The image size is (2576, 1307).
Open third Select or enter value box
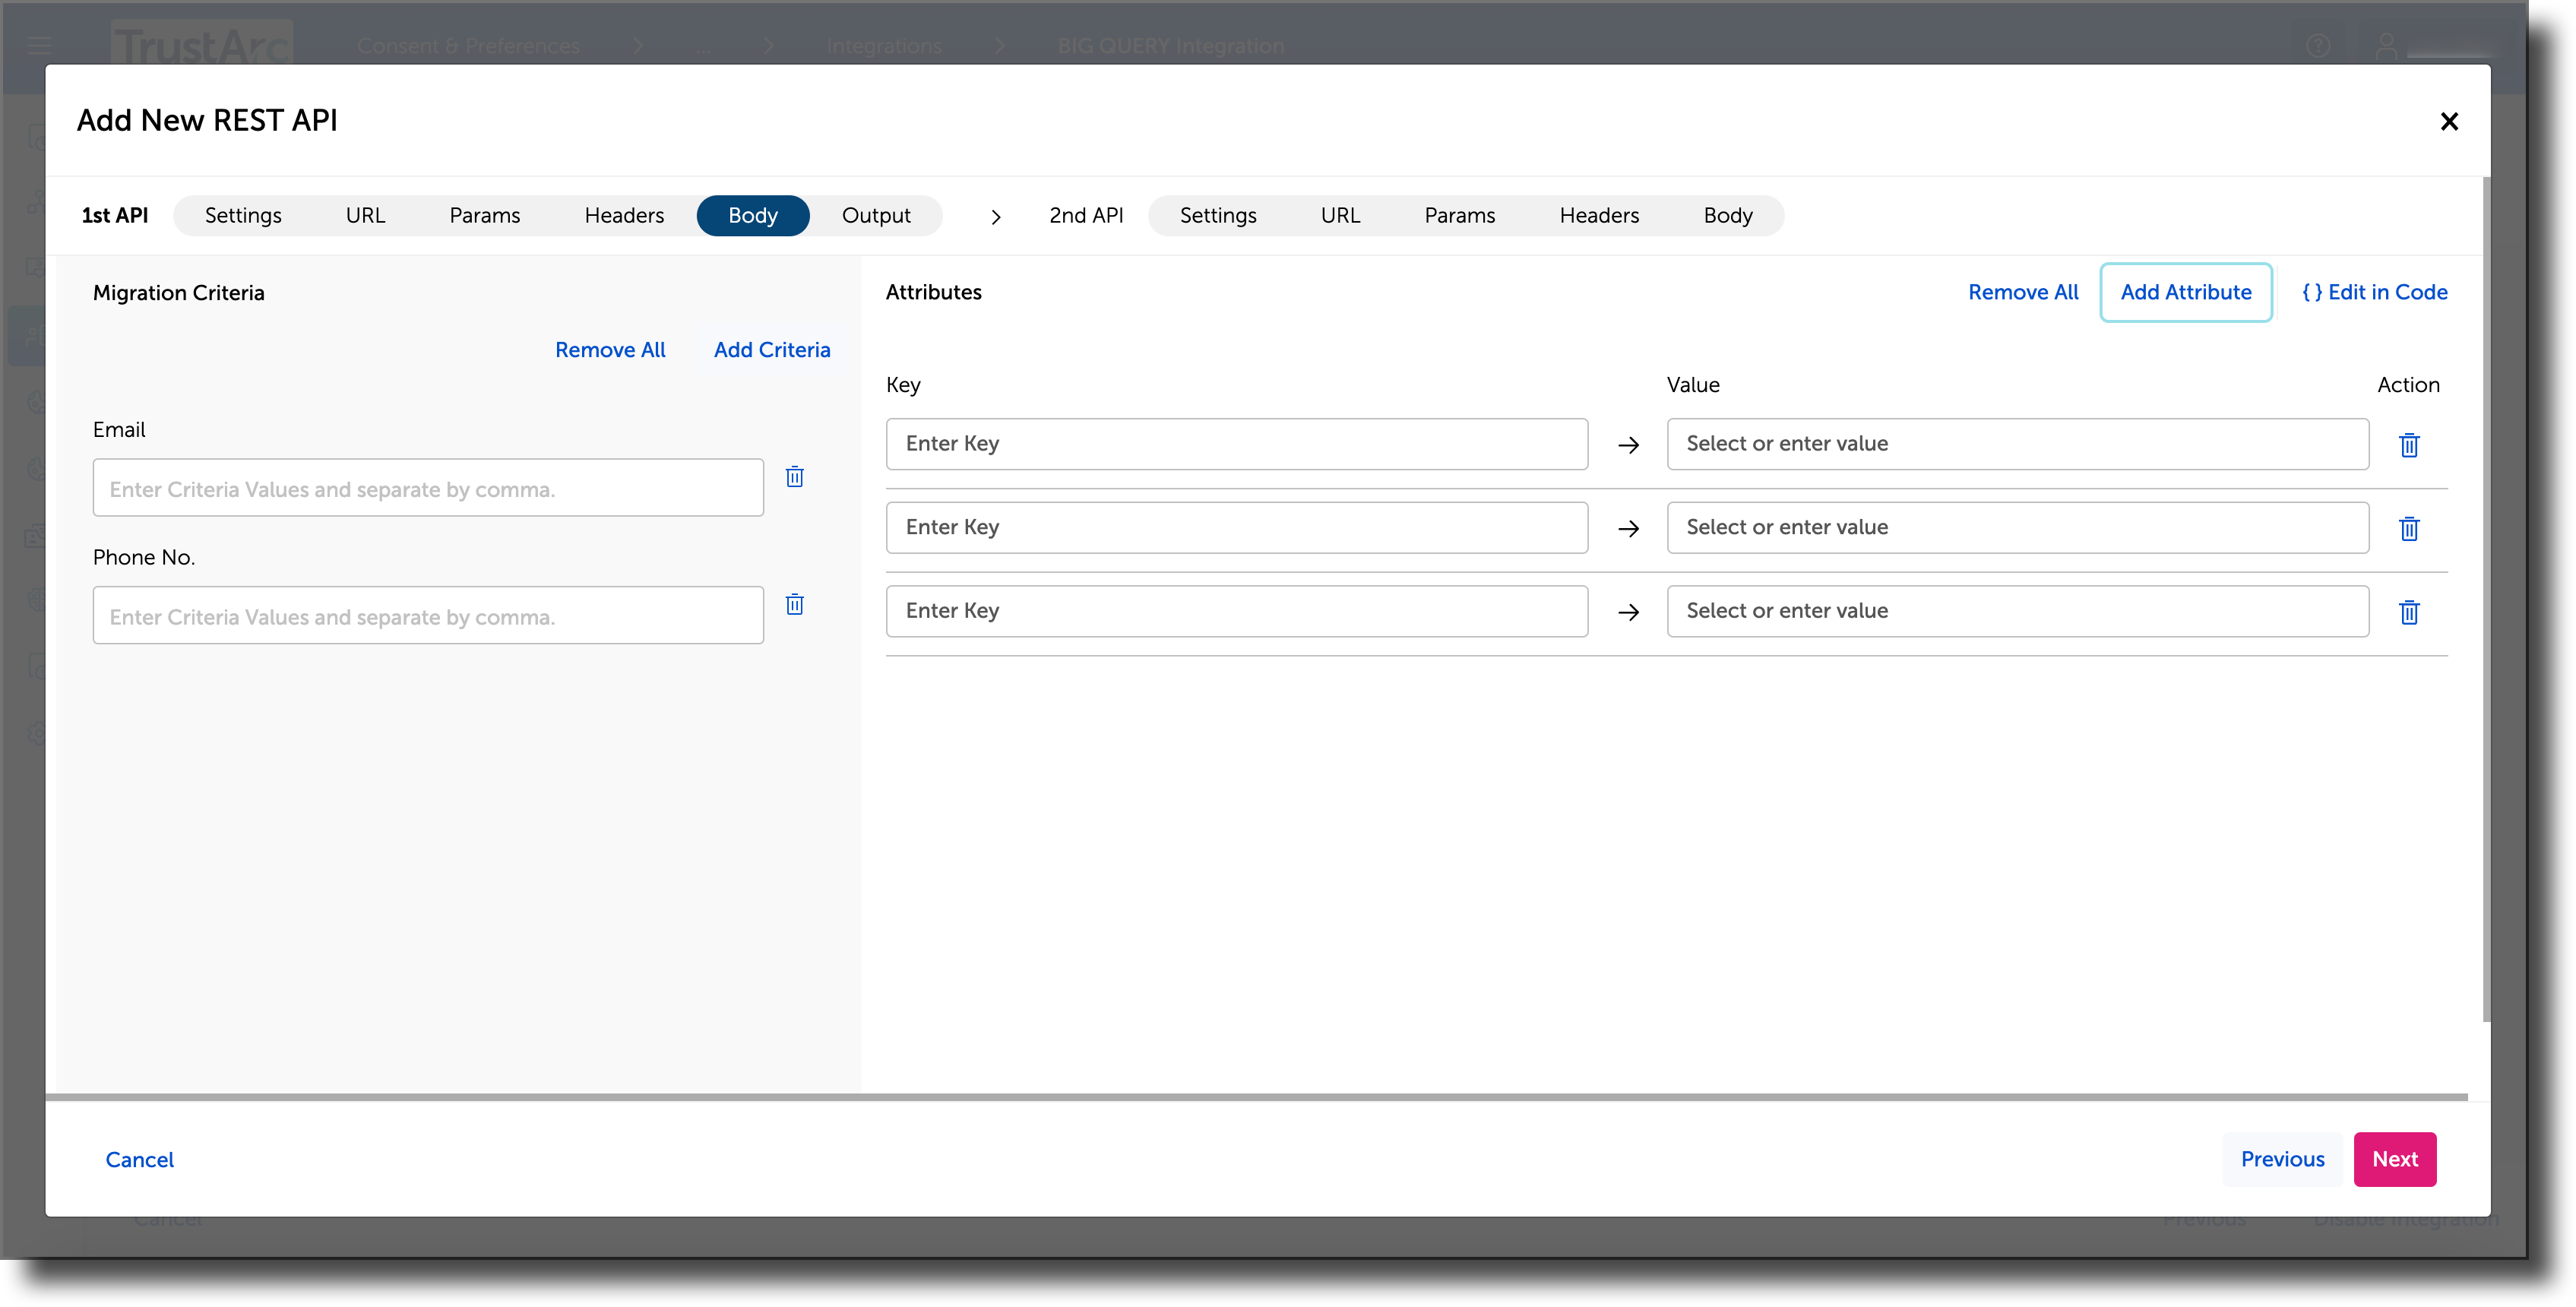coord(2017,612)
